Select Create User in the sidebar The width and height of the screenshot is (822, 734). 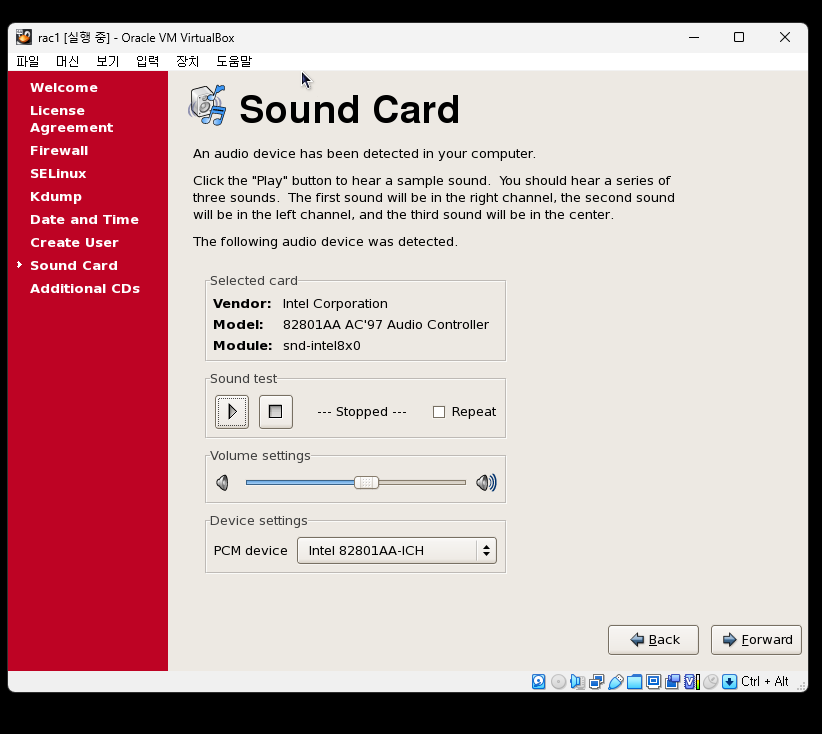[74, 243]
